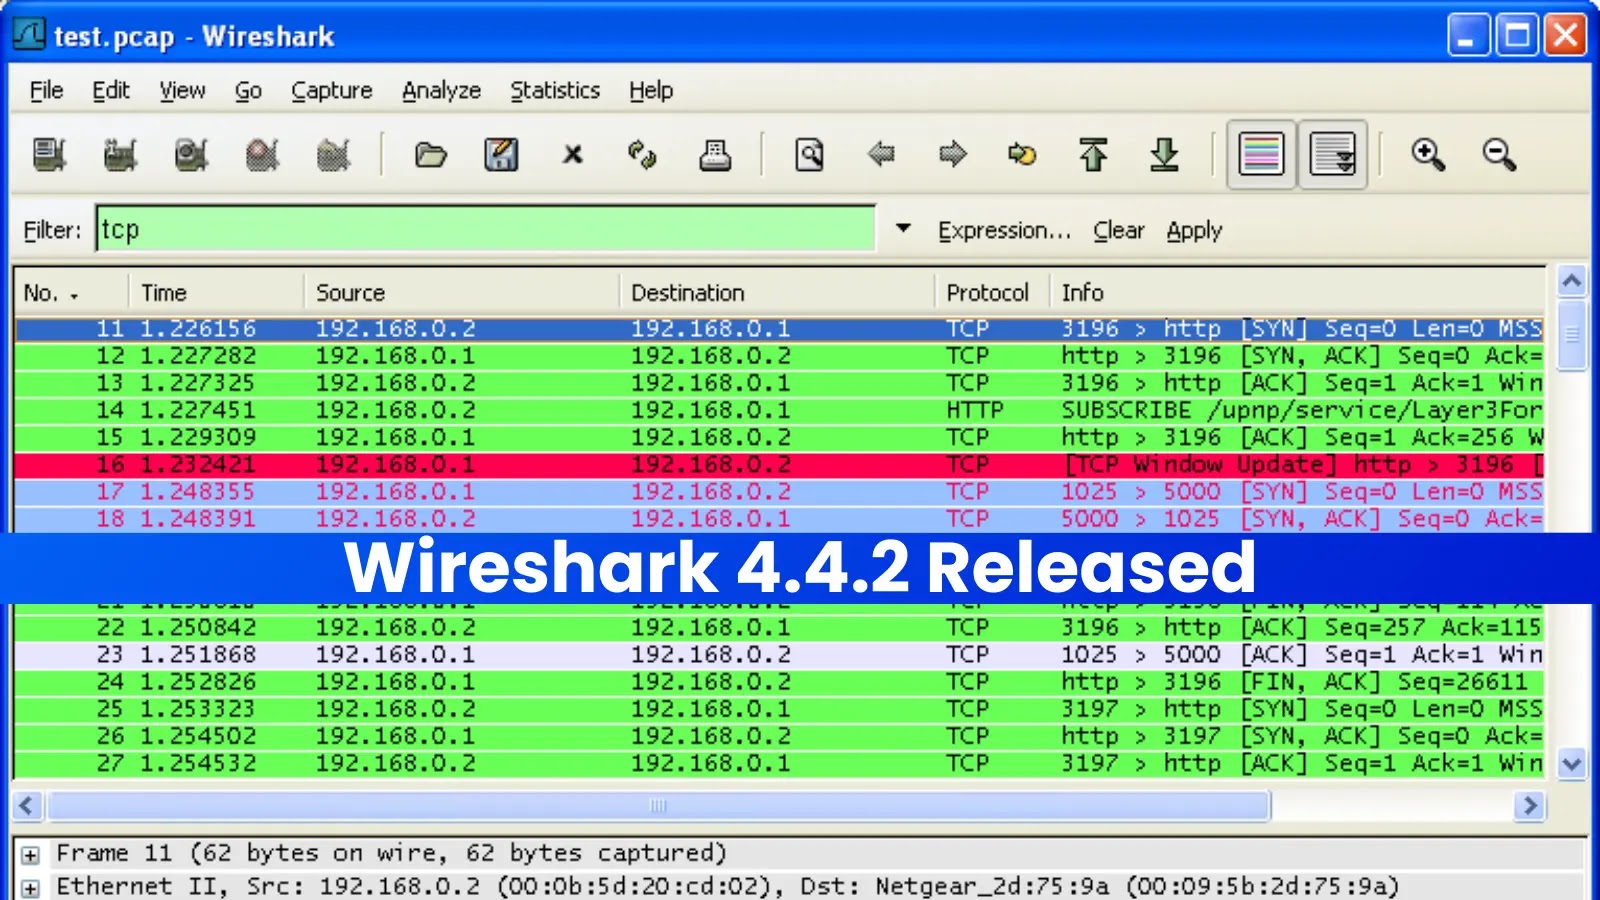
Task: Open the Go menu
Action: 248,91
